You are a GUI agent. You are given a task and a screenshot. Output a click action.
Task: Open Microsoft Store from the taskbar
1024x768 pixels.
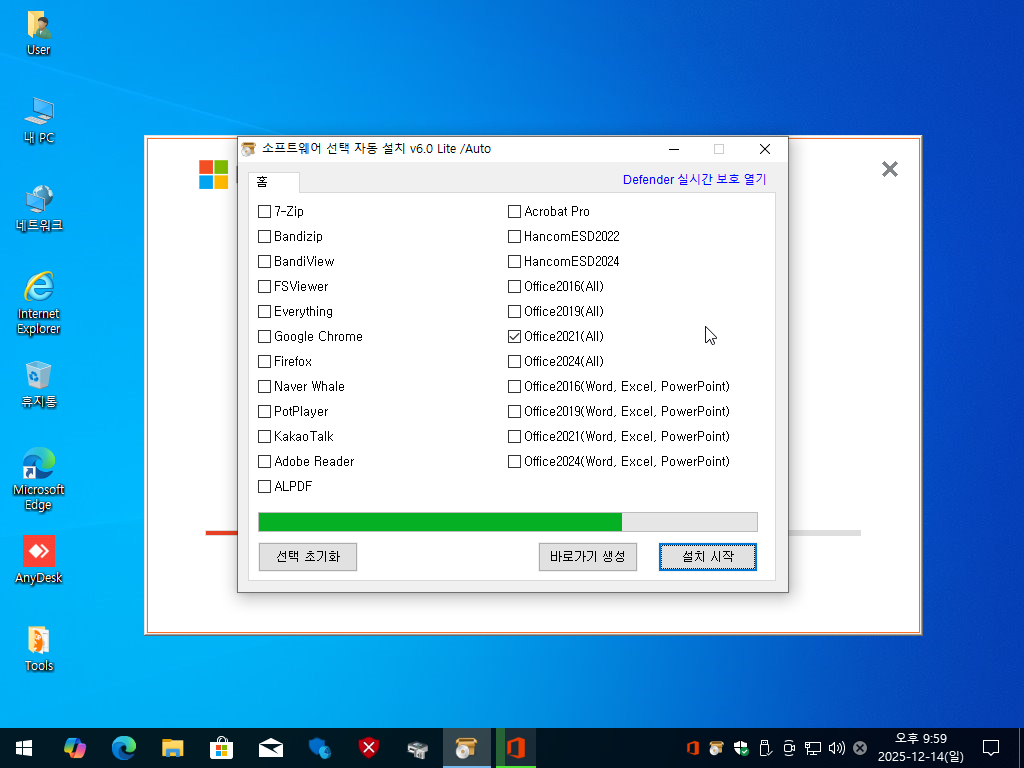coord(221,748)
